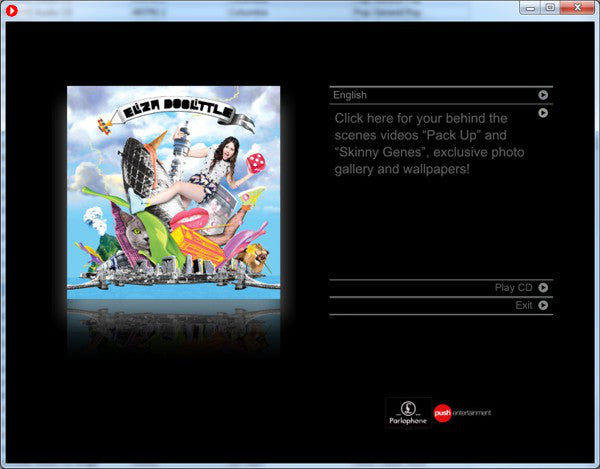Click the arrow icon next to Play CD
Screen dimensions: 600x469
543,287
